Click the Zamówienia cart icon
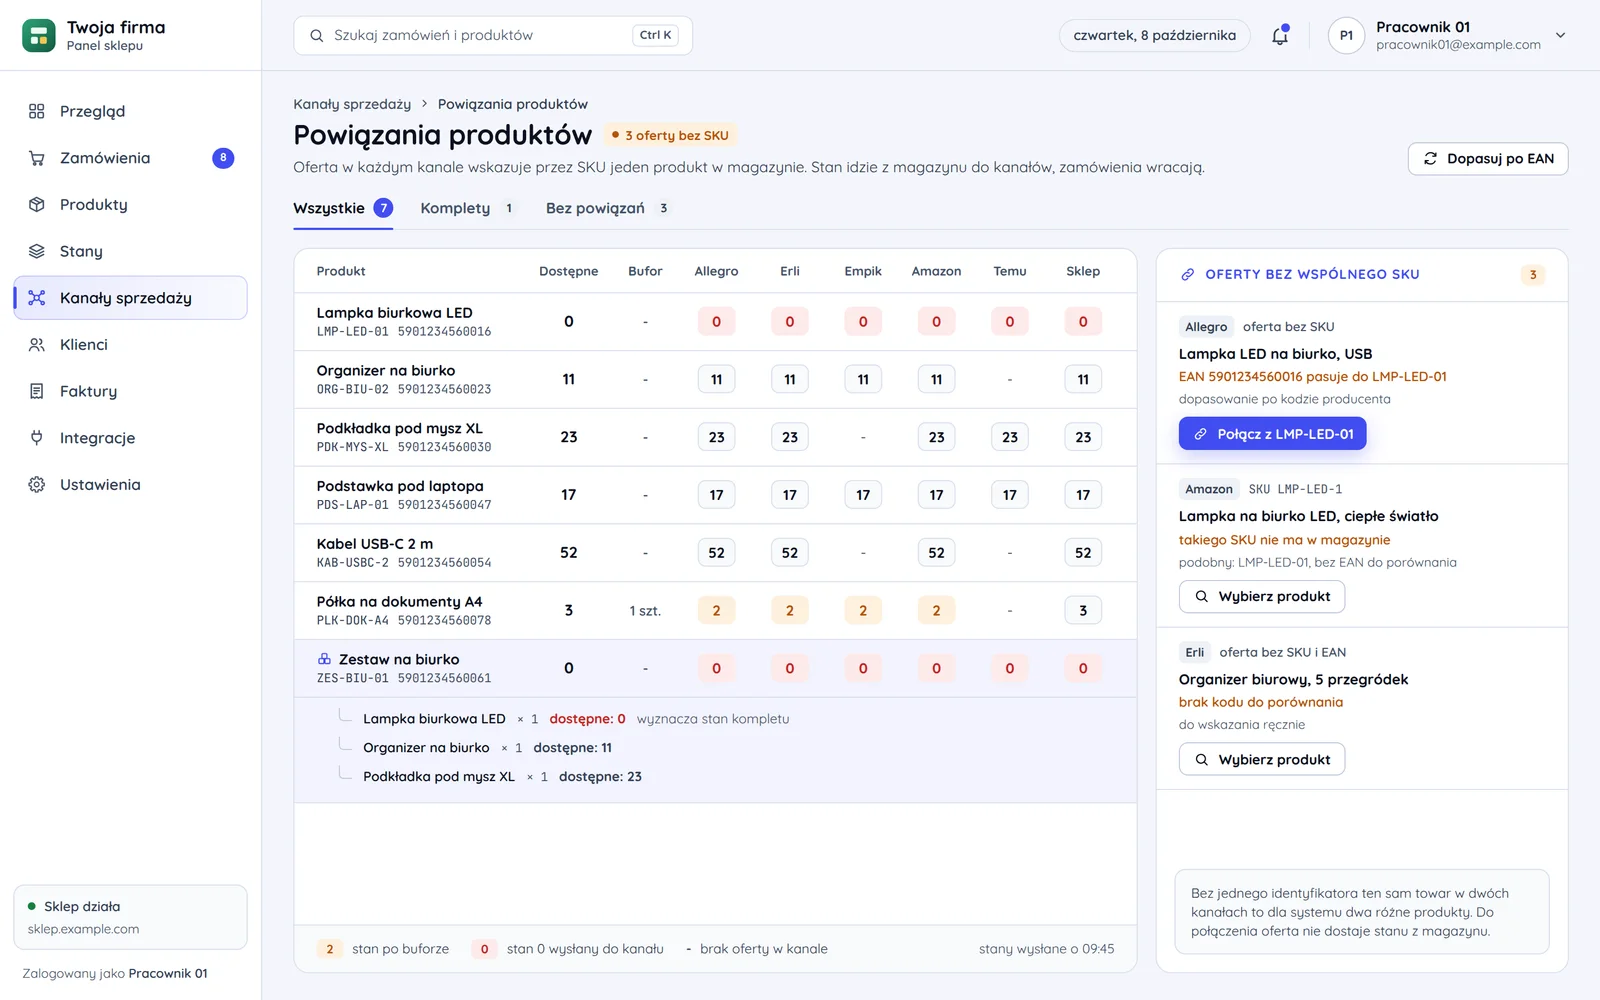This screenshot has width=1600, height=1000. pyautogui.click(x=37, y=158)
